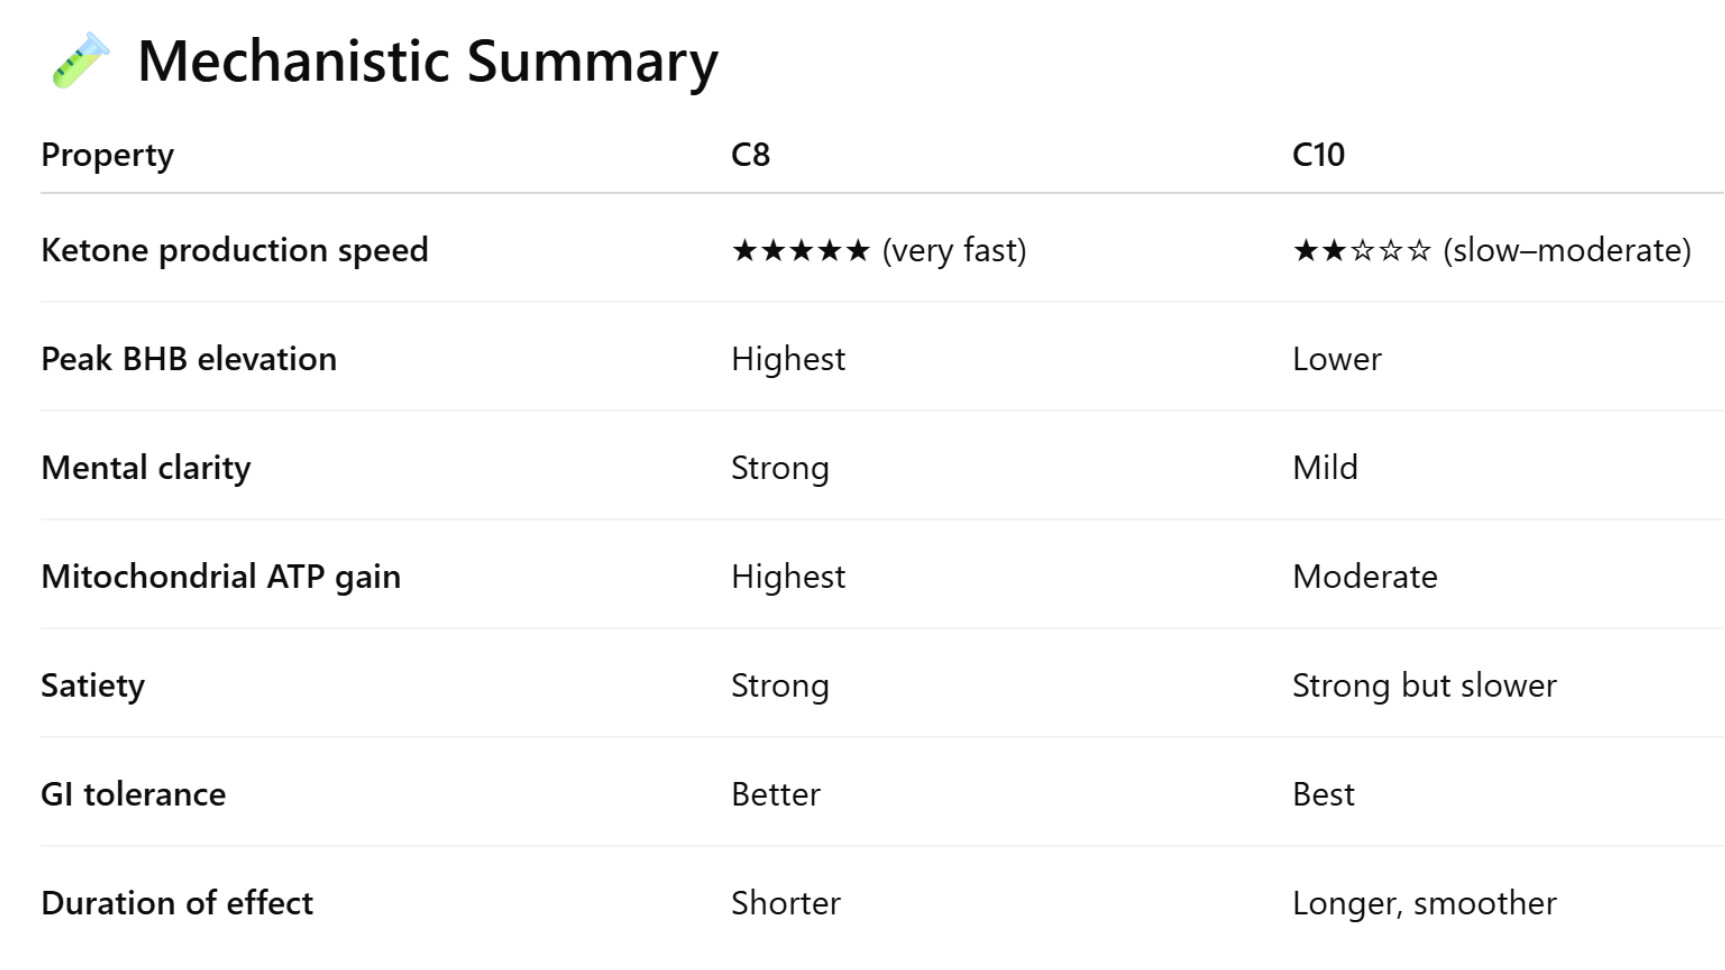Click the Peak BHB elevation row label
Viewport: 1725px width, 970px height.
188,359
